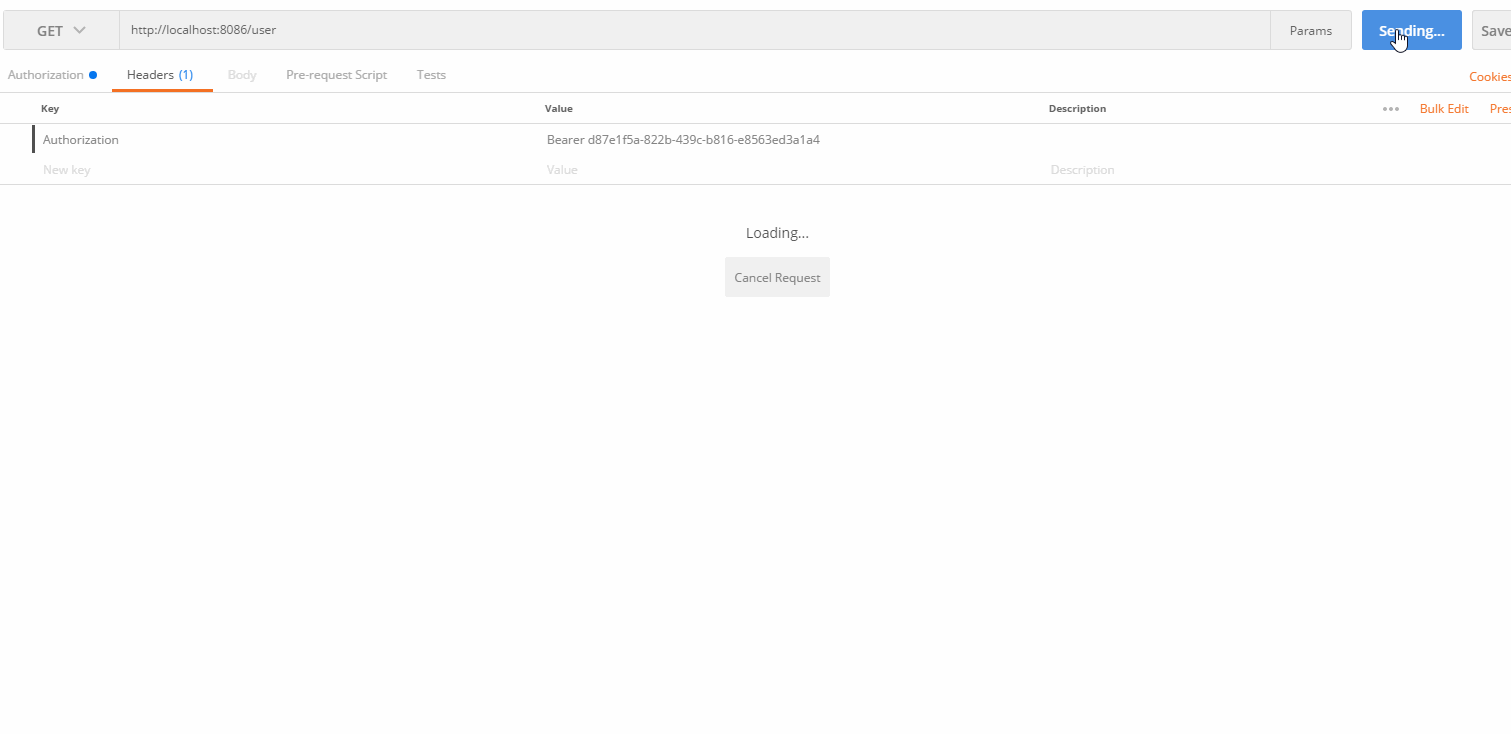Open the Cookies manager

tap(1489, 76)
